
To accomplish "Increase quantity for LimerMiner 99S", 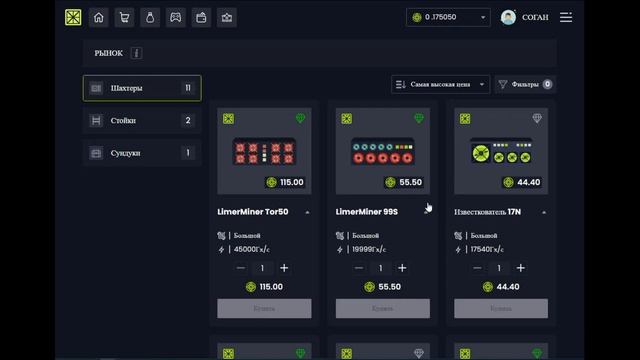I will [x=402, y=268].
